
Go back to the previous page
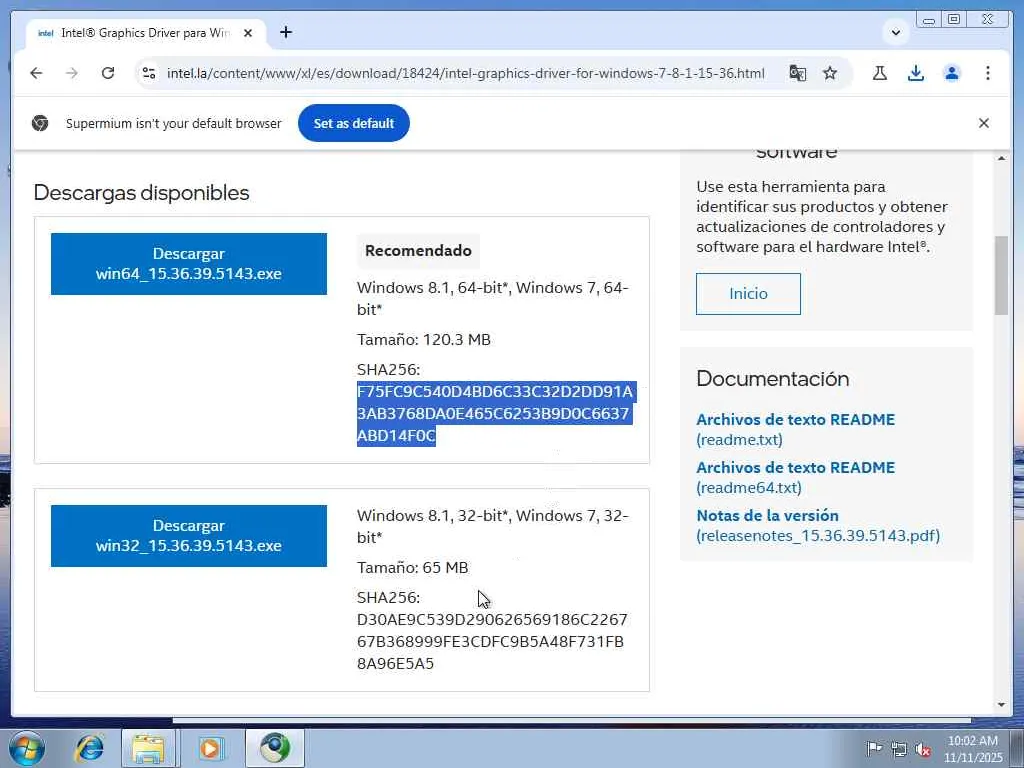36,73
